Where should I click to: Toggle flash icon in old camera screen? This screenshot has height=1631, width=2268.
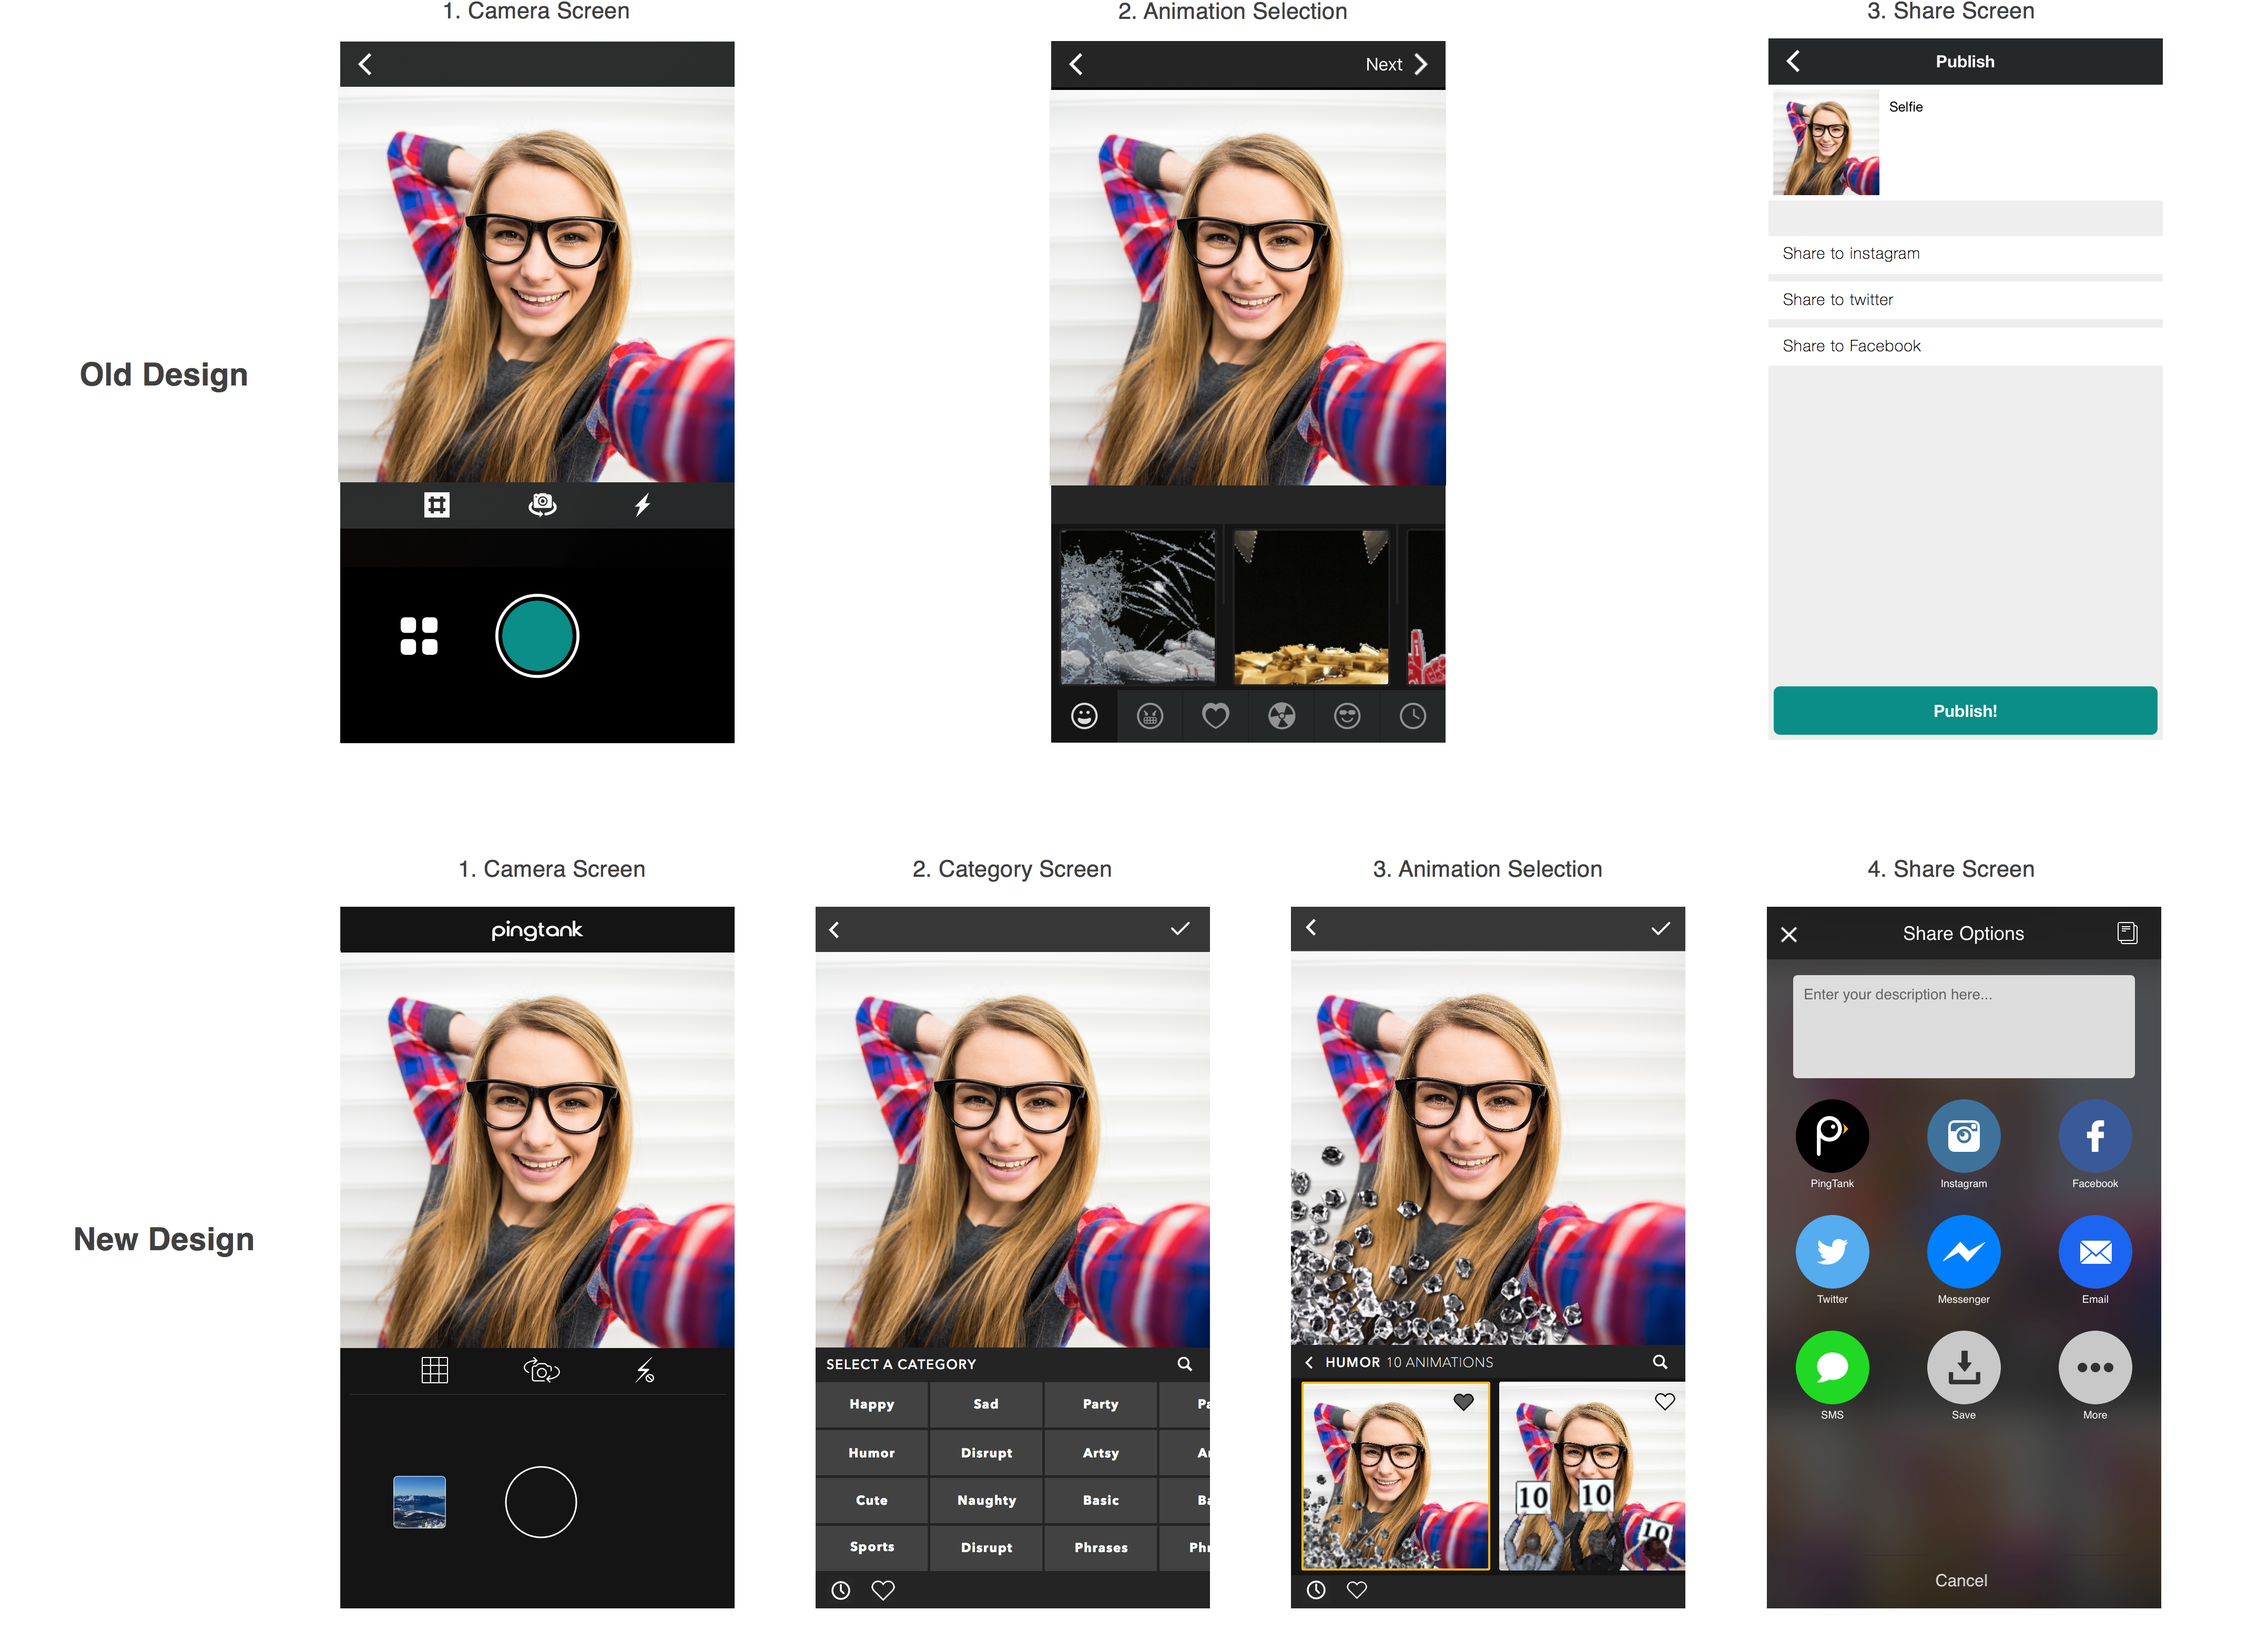[642, 504]
